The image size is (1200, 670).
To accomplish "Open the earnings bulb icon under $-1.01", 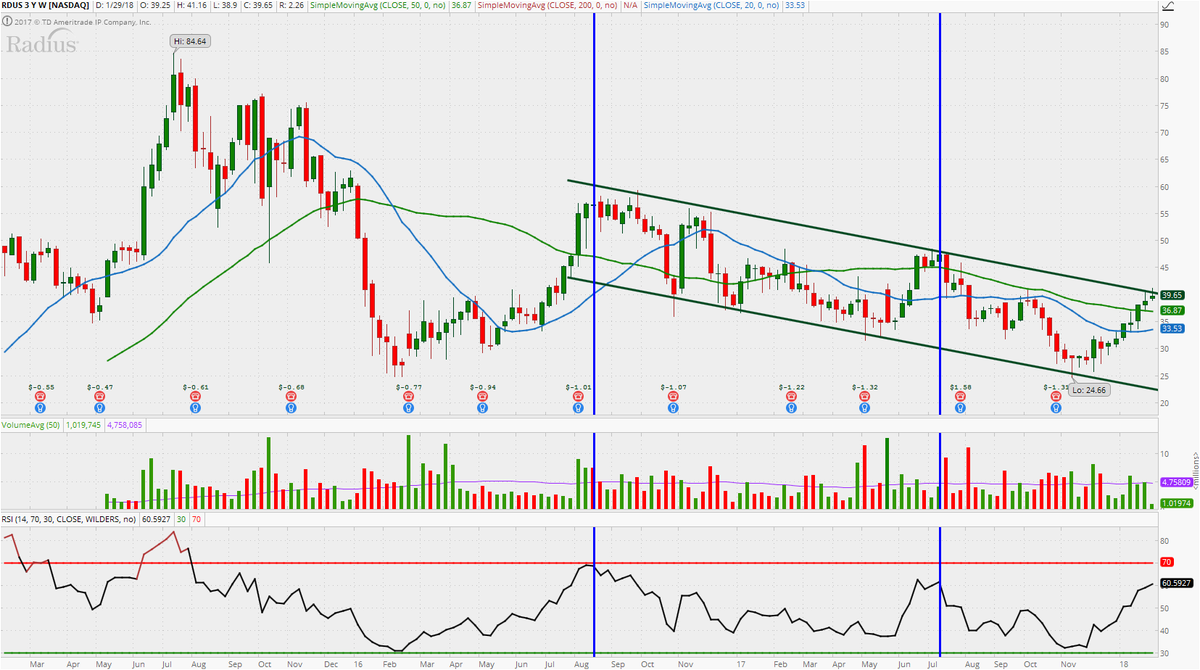I will pyautogui.click(x=578, y=407).
